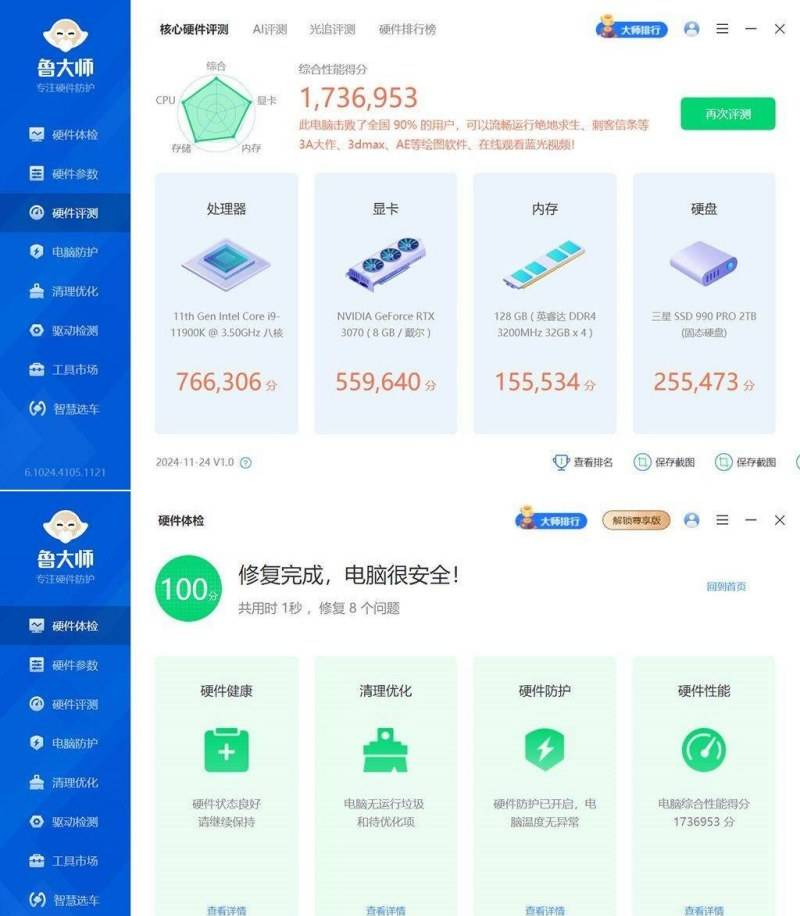Viewport: 800px width, 916px height.
Task: Click the 修复完成，电脑很安全! heading
Action: (x=348, y=575)
